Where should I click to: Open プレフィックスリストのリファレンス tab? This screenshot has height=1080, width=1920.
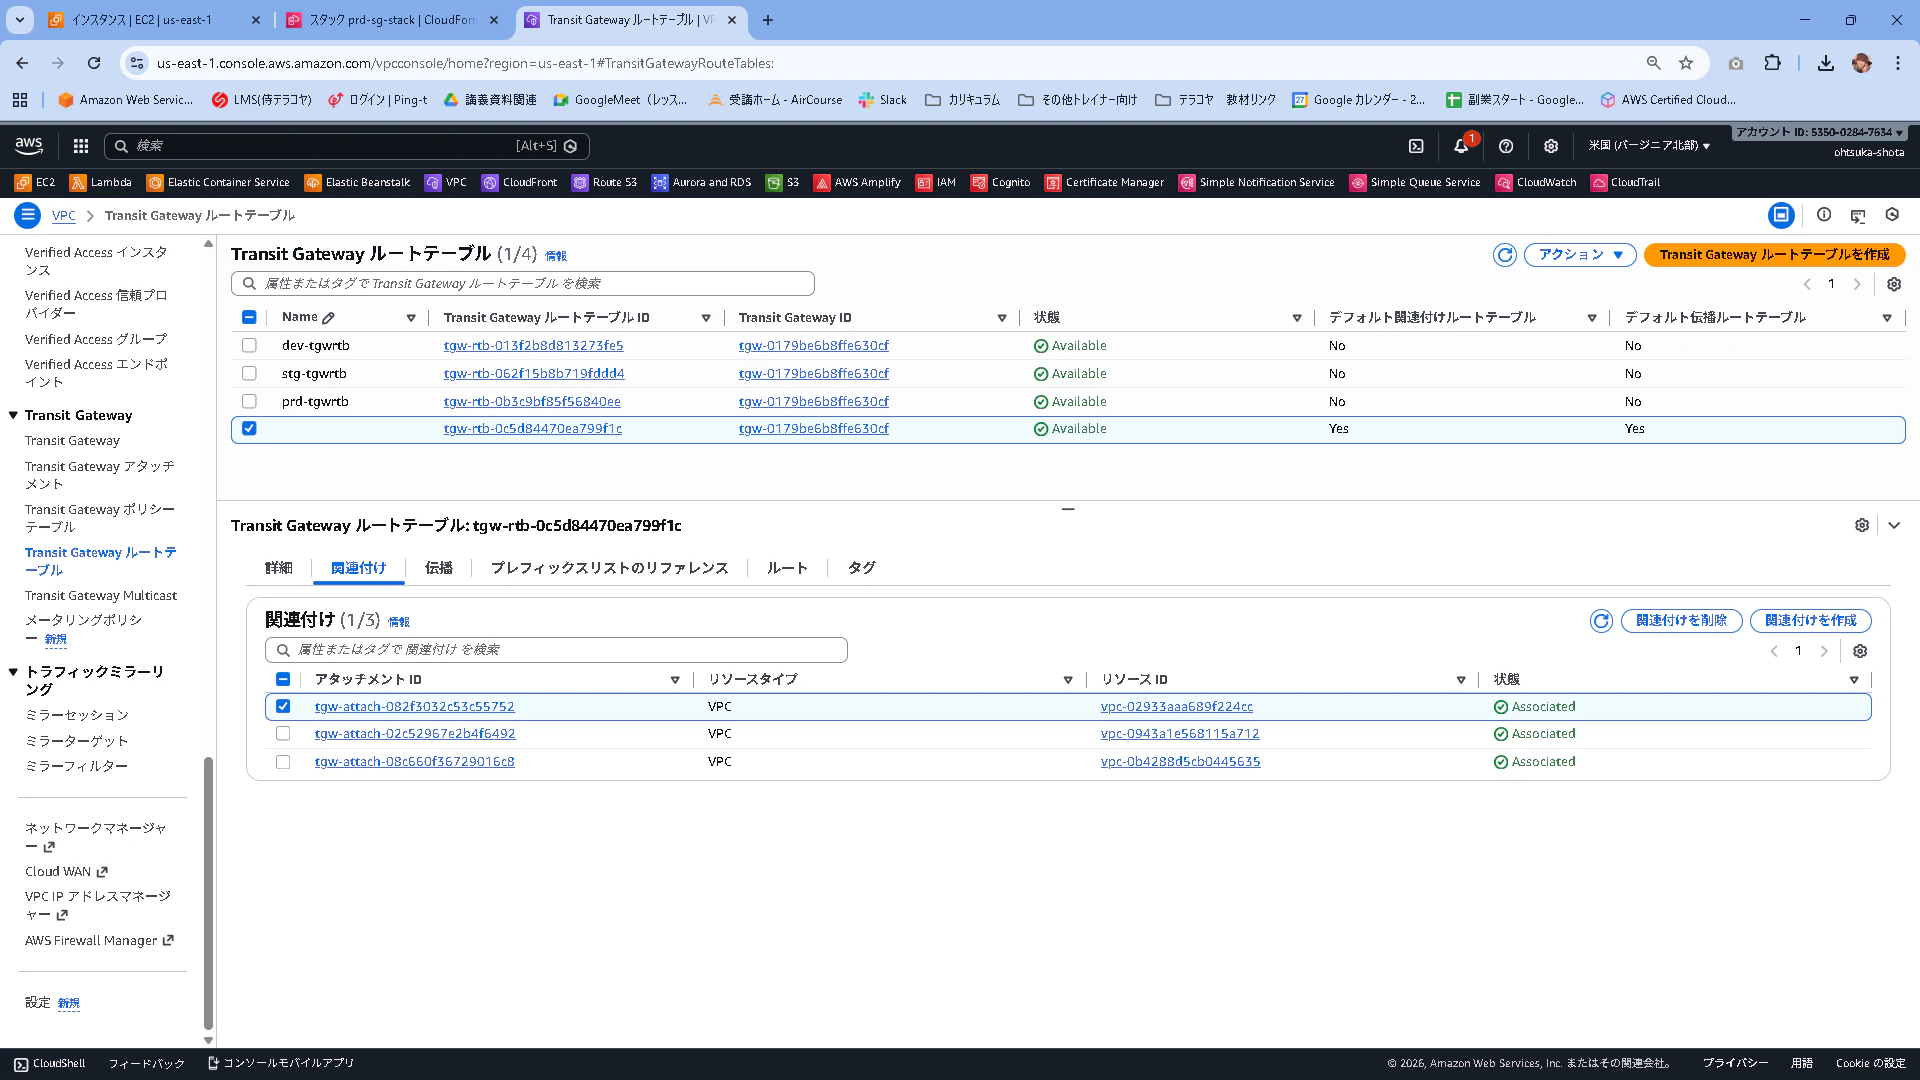click(609, 568)
